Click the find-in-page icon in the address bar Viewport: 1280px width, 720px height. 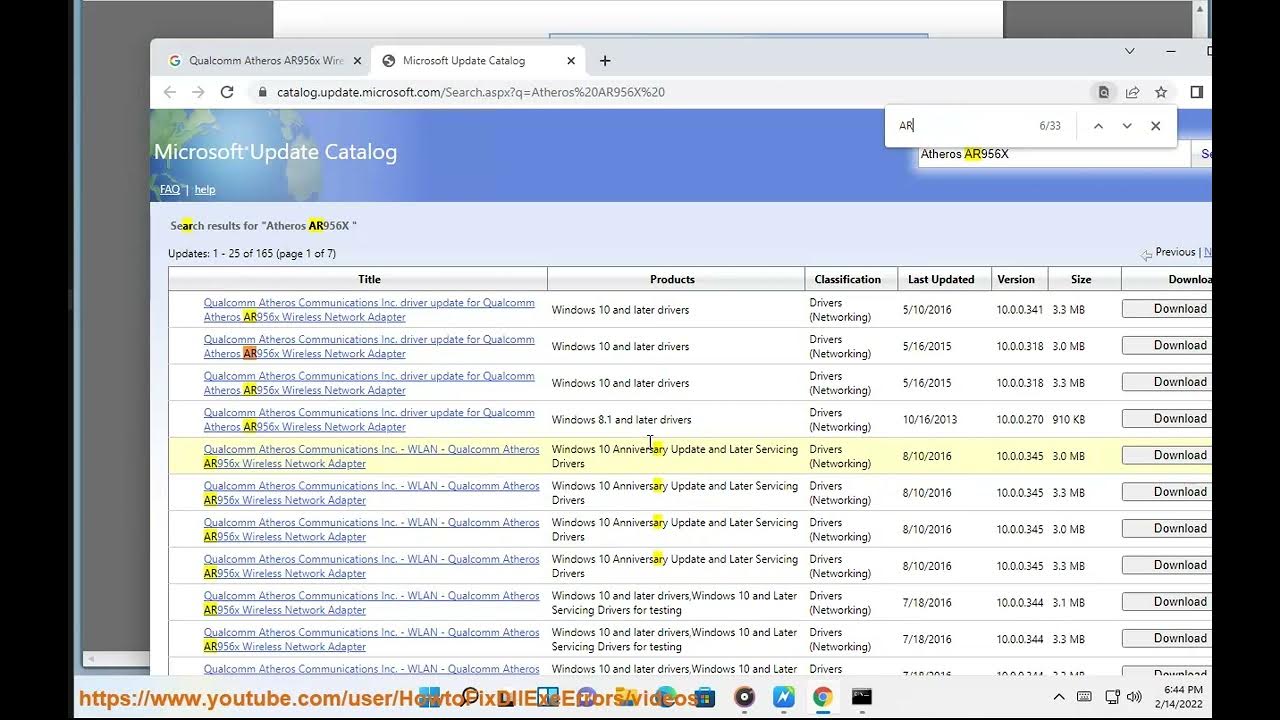point(1104,92)
